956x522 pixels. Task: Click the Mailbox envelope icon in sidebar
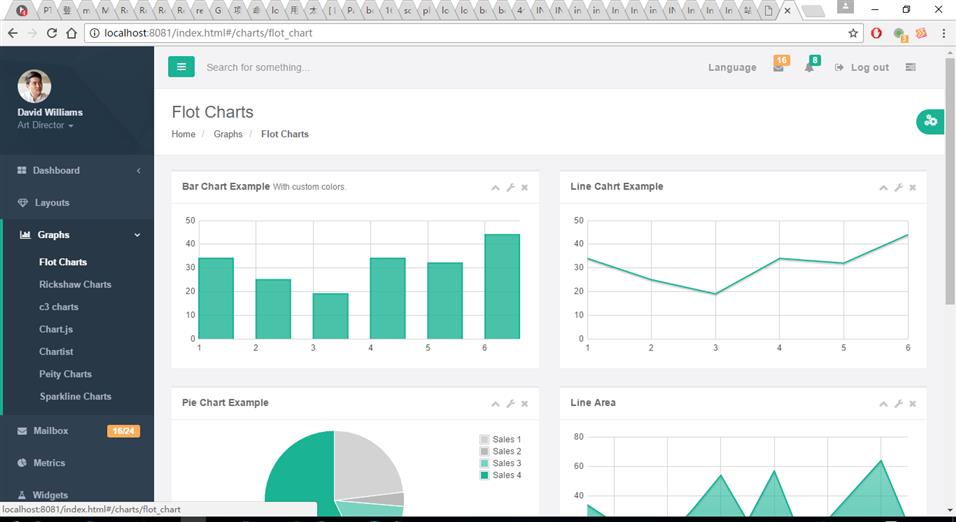(x=22, y=431)
